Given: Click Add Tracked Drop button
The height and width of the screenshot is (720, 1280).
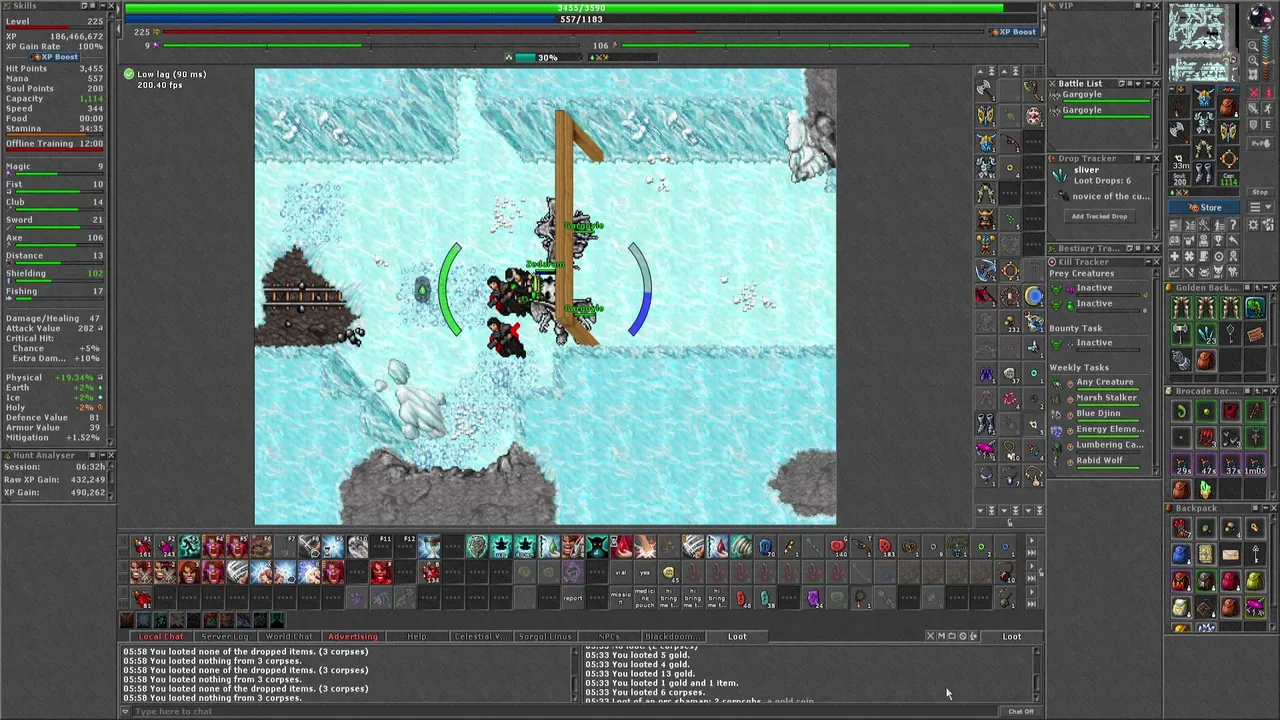Looking at the screenshot, I should tap(1099, 216).
